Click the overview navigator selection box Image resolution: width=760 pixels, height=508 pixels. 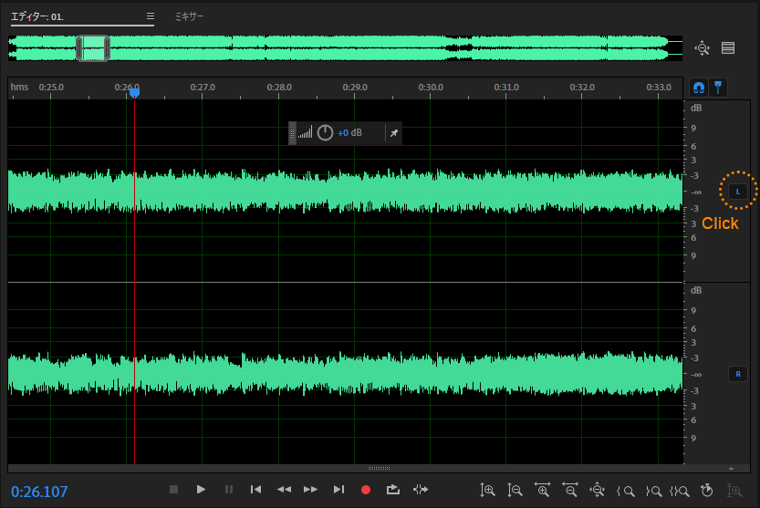point(93,48)
